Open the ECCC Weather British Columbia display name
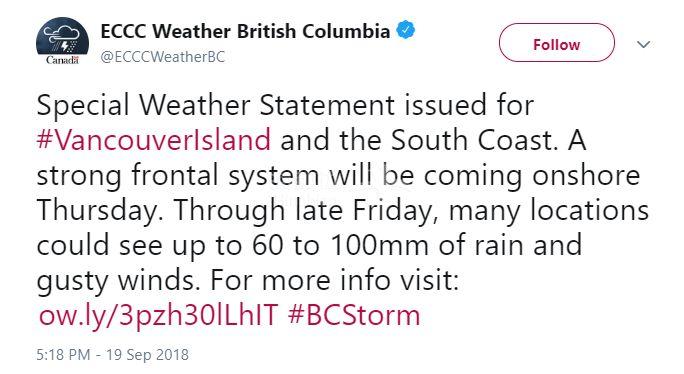The height and width of the screenshot is (374, 684). pos(245,31)
